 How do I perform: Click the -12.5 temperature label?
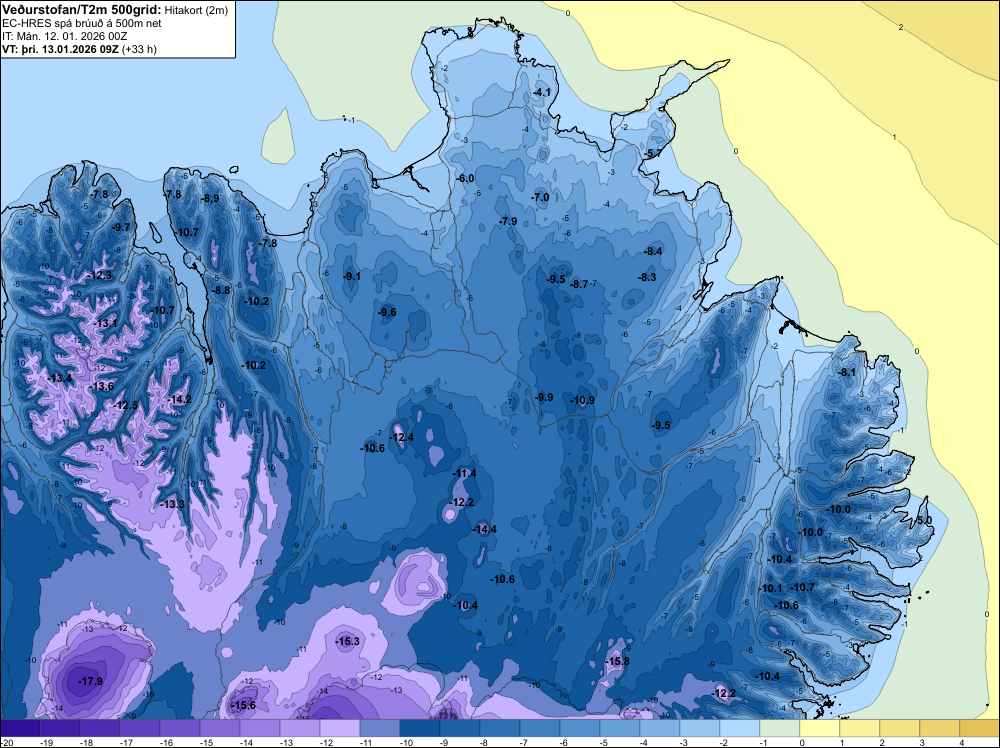point(126,405)
